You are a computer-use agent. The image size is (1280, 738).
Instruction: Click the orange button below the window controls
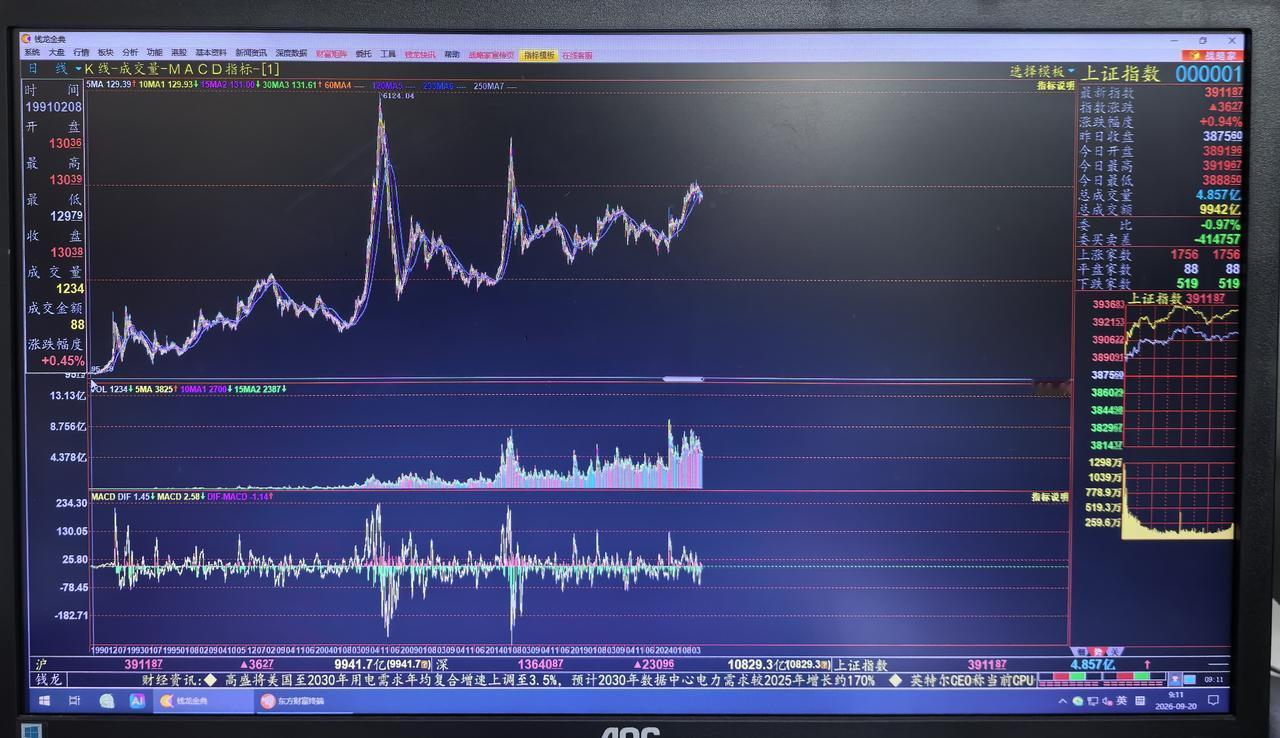[1211, 56]
